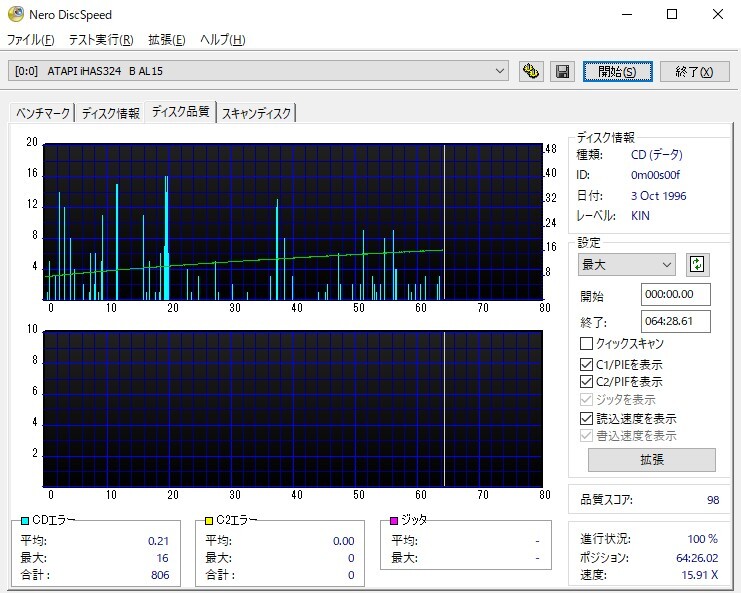Uncheck 読込速度を表示 checkbox
This screenshot has height=593, width=741.
click(586, 418)
